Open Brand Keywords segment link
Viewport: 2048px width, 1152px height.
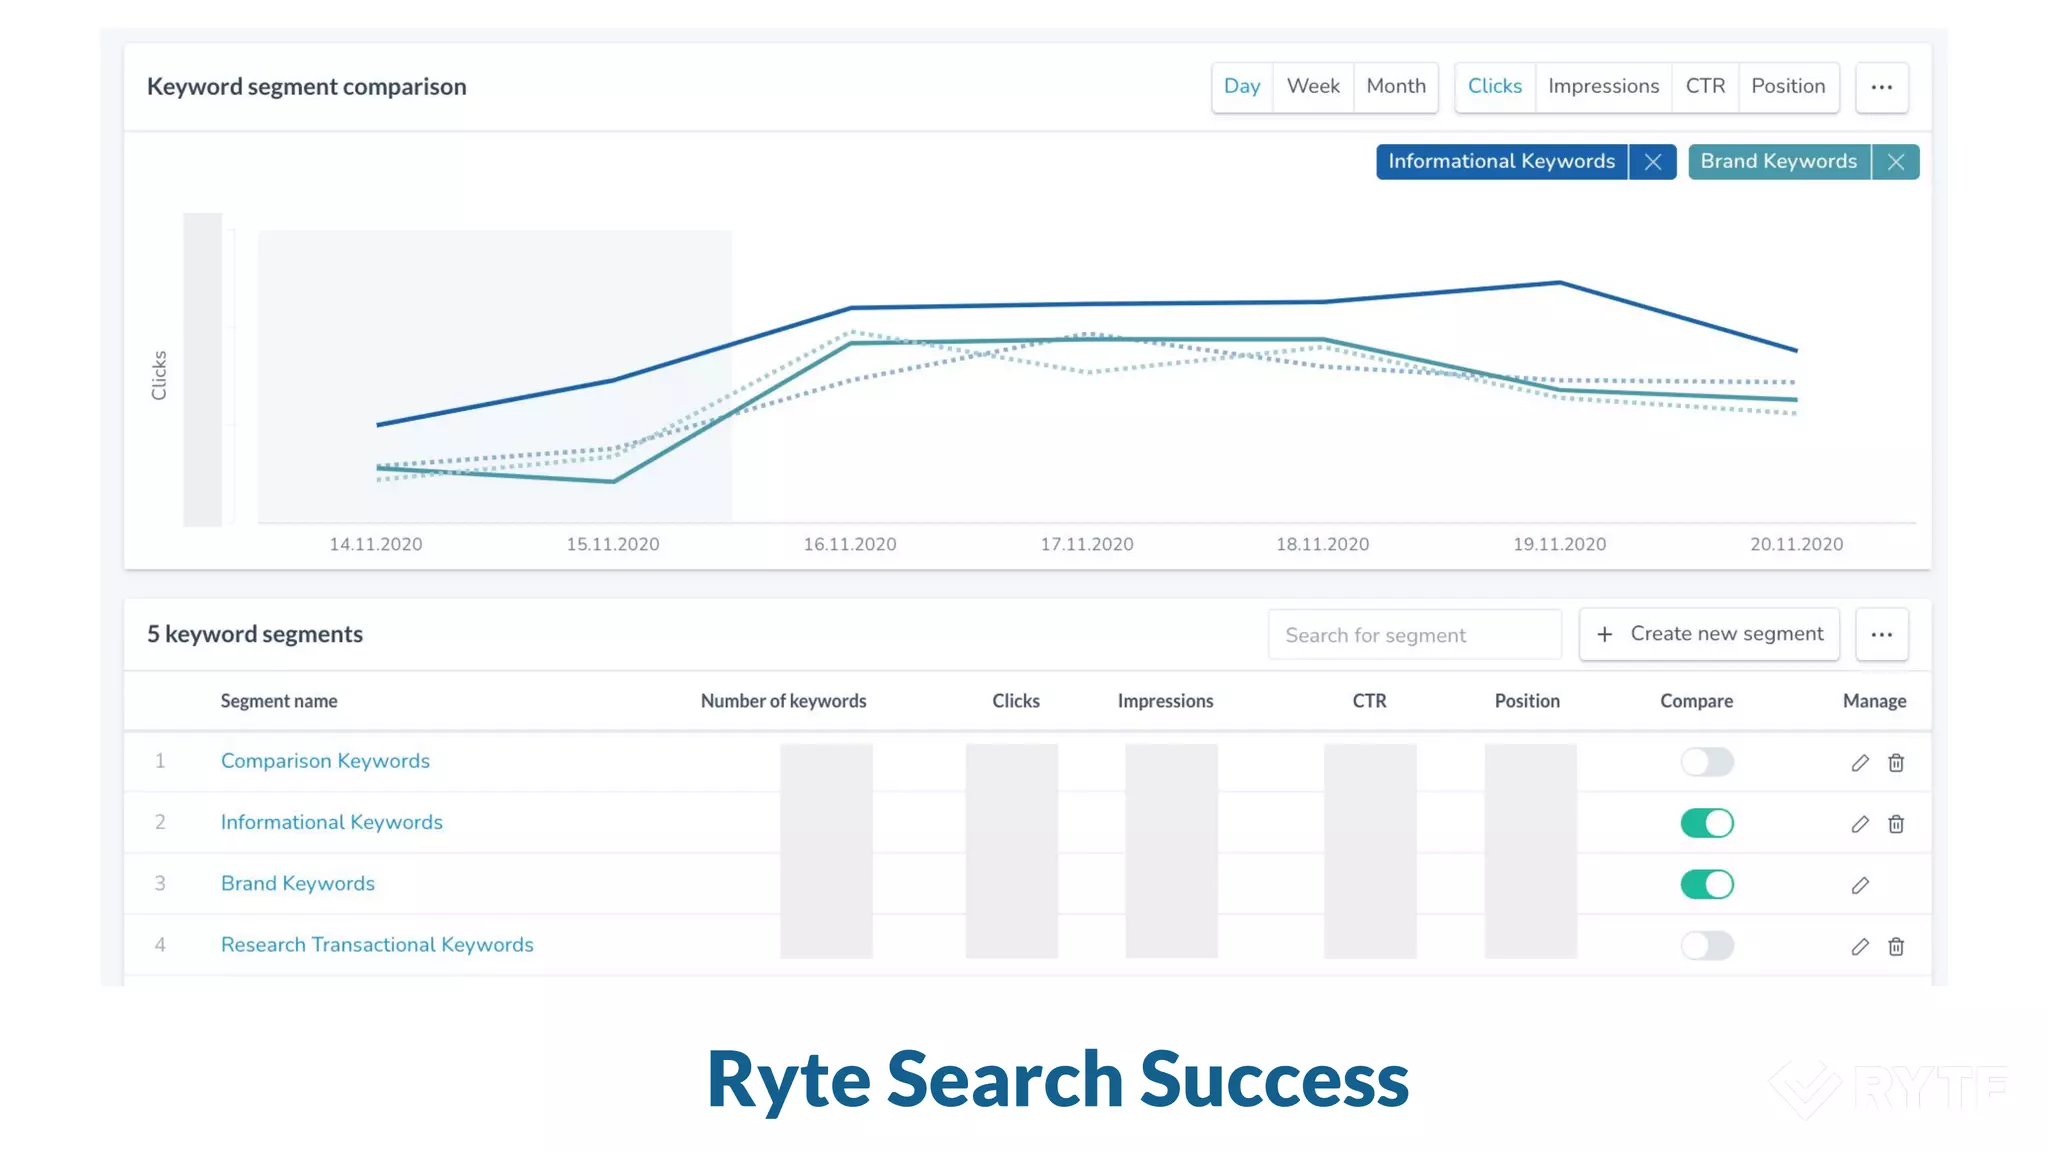298,884
